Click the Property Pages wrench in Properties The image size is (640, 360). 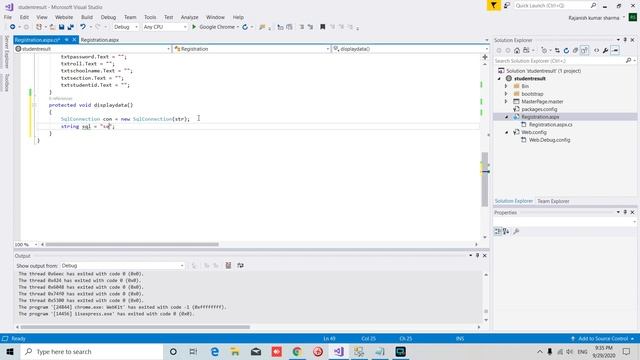point(516,231)
